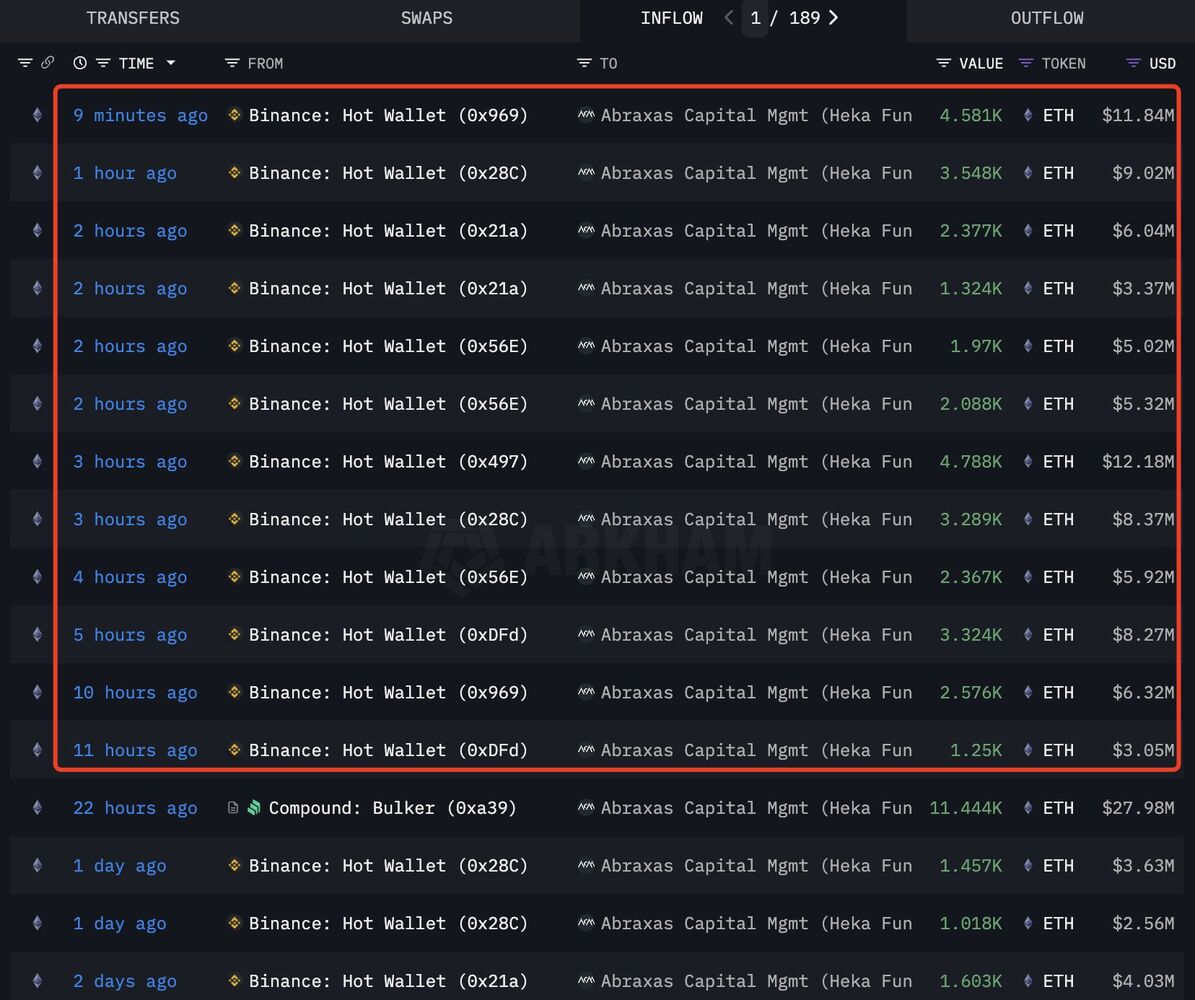
Task: Go to the next inflow page
Action: tap(834, 18)
